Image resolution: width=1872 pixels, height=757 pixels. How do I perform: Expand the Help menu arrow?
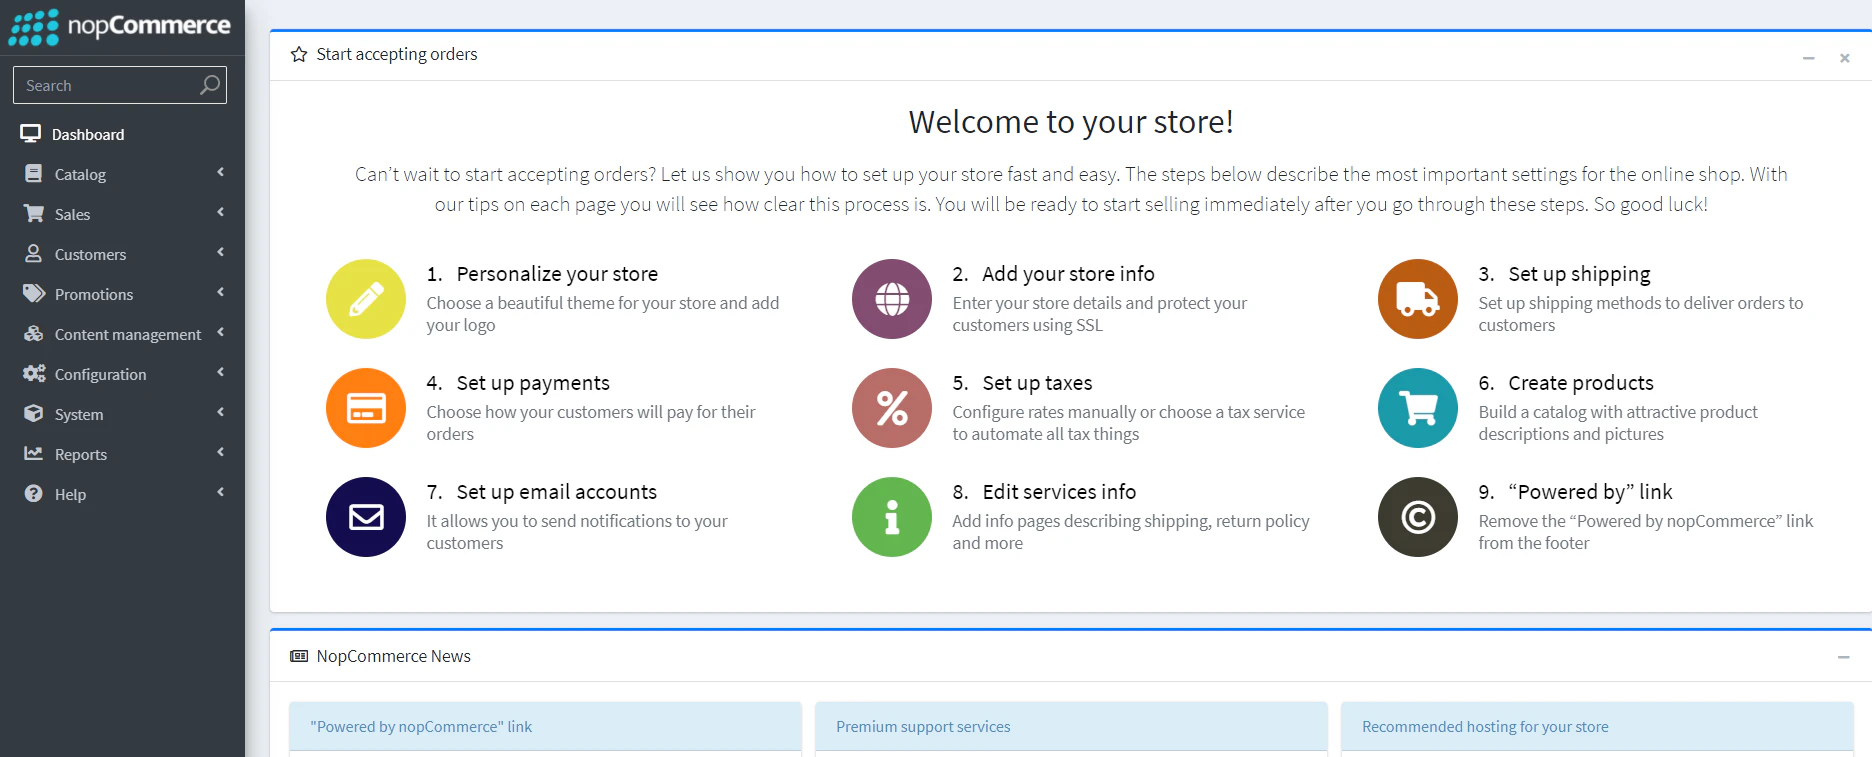tap(220, 492)
